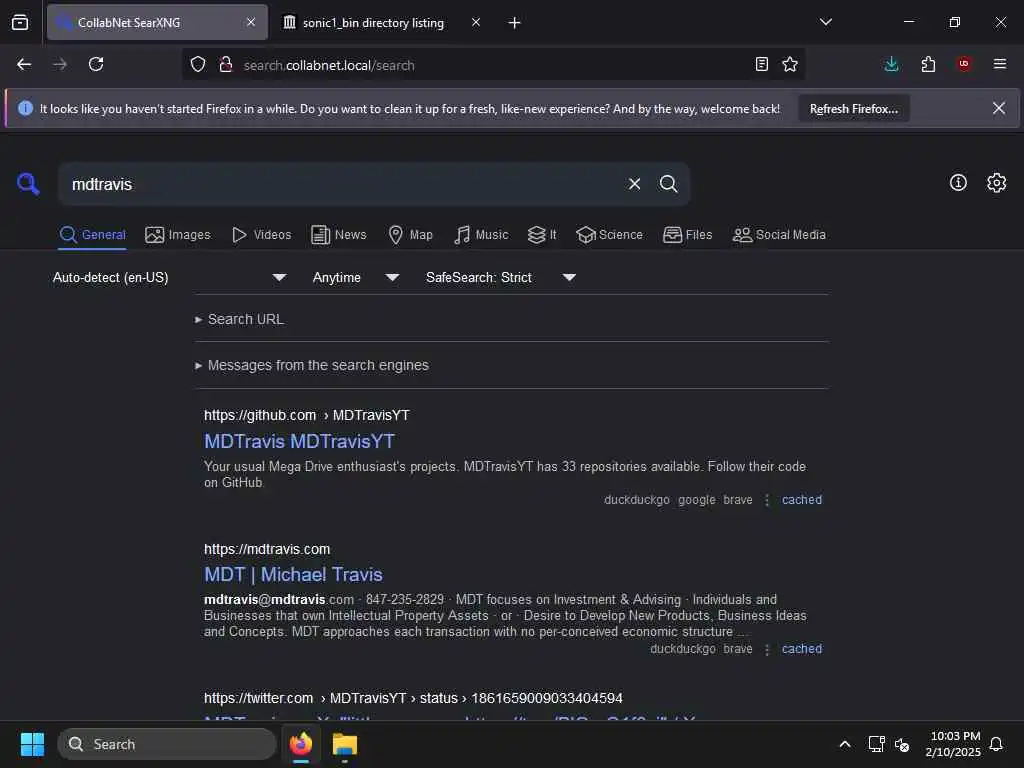
Task: Open the Downloads panel icon
Action: 891,64
